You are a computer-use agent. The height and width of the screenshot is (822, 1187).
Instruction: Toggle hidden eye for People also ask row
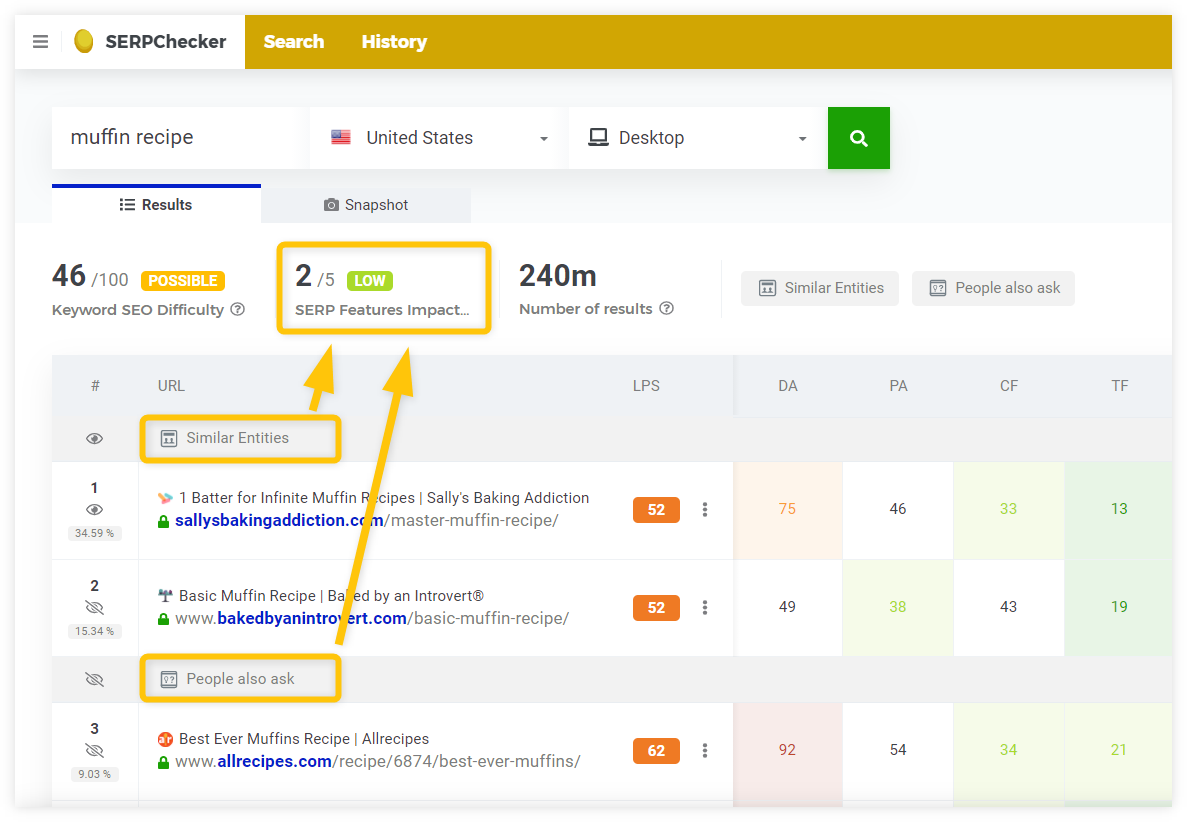pyautogui.click(x=95, y=679)
